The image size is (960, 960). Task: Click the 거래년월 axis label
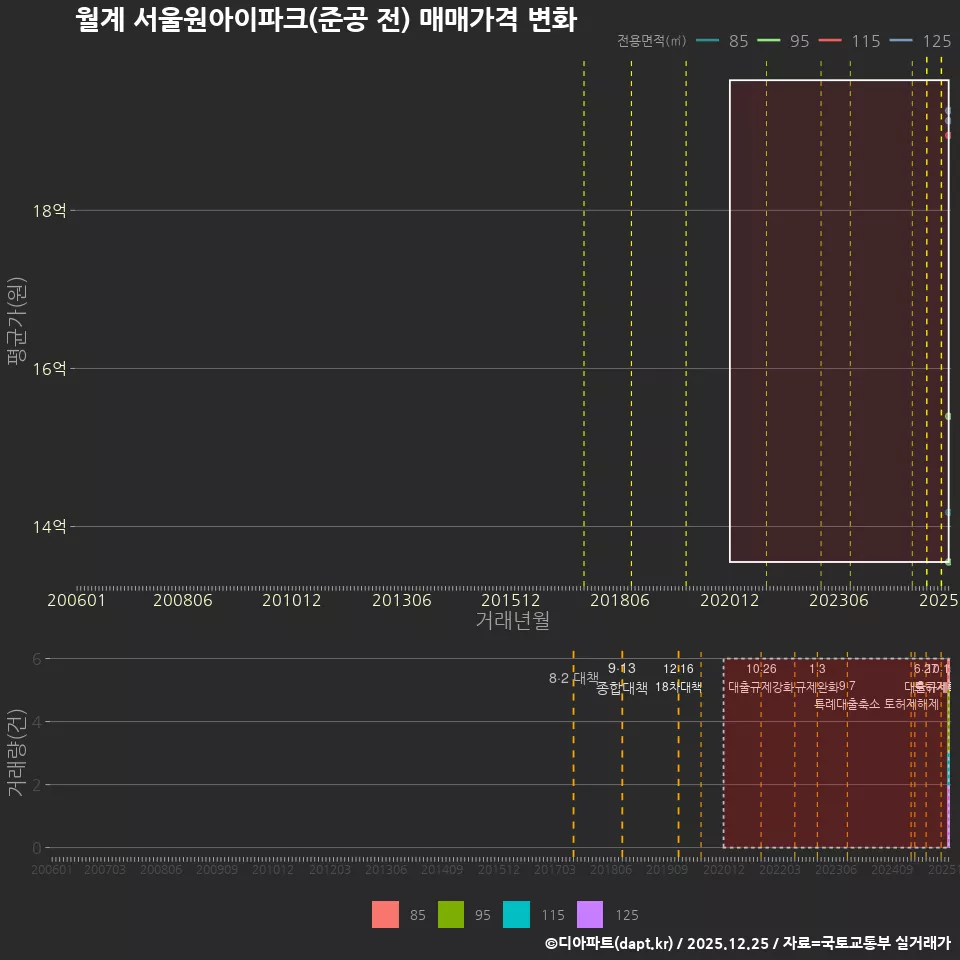tap(511, 621)
